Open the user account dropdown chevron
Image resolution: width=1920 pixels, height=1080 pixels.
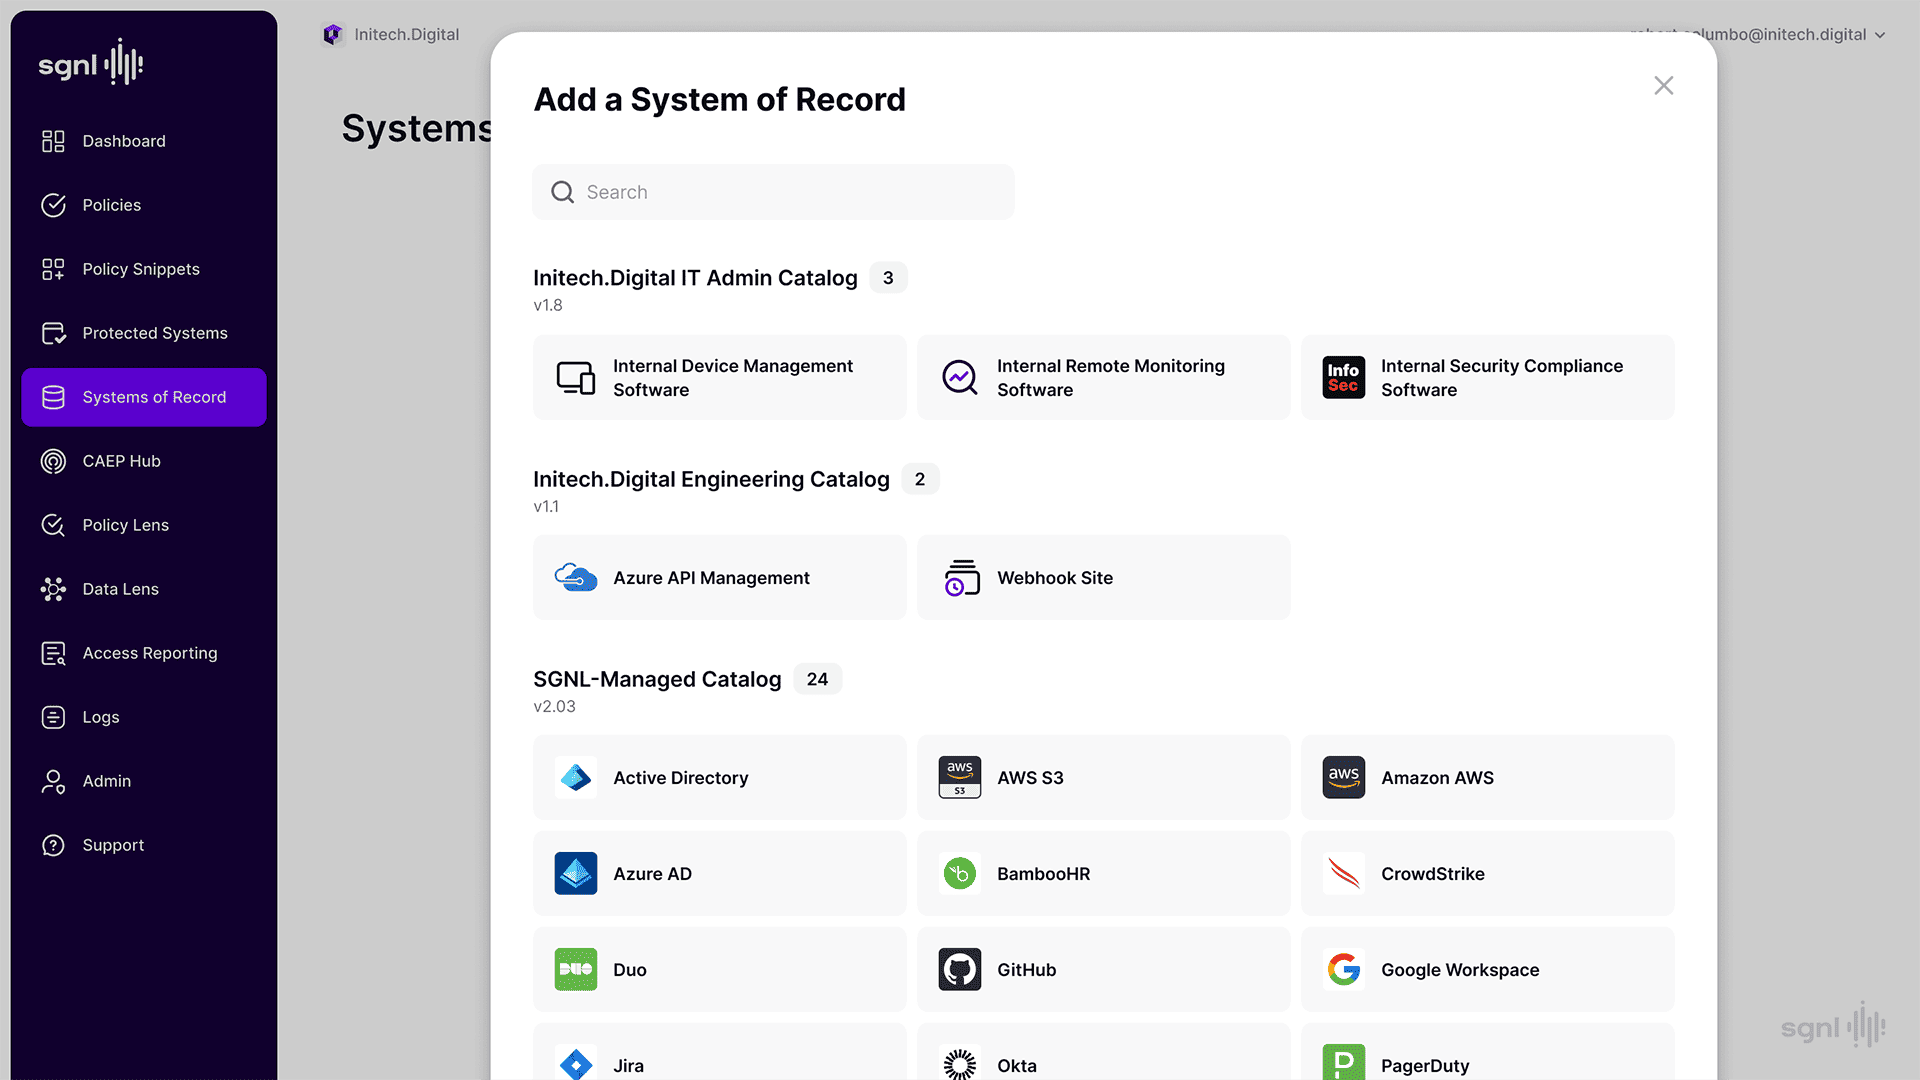(x=1880, y=35)
